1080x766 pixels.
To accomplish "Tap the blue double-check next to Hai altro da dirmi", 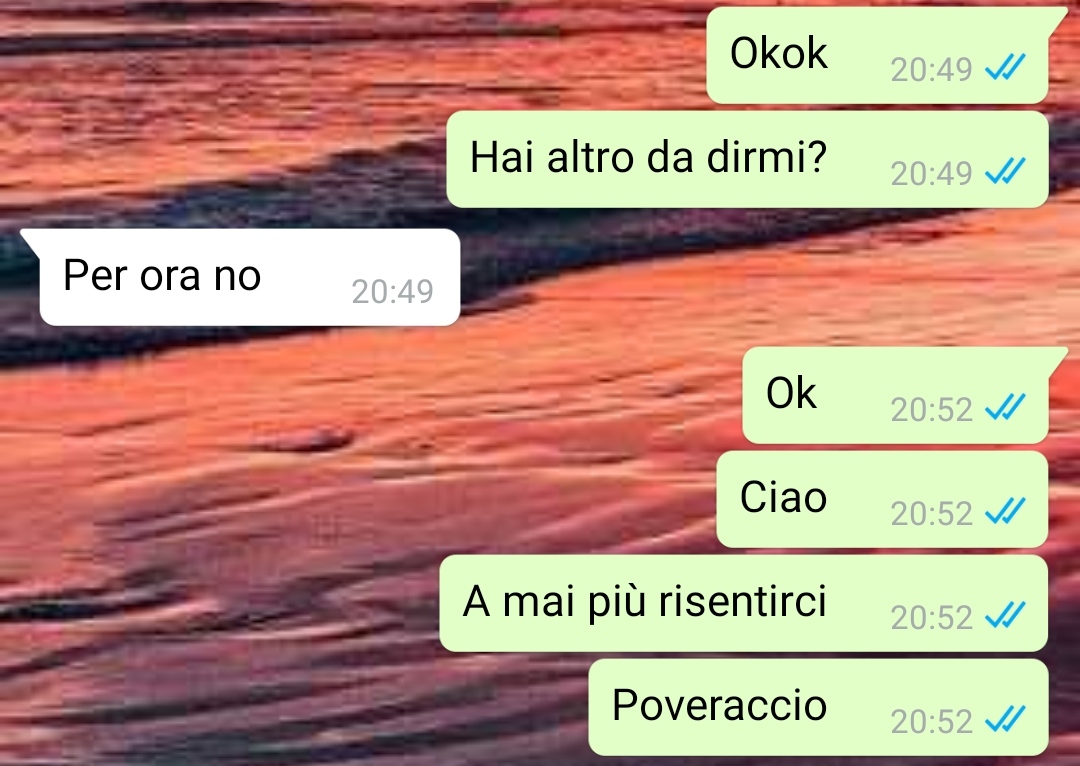I will pos(1006,172).
